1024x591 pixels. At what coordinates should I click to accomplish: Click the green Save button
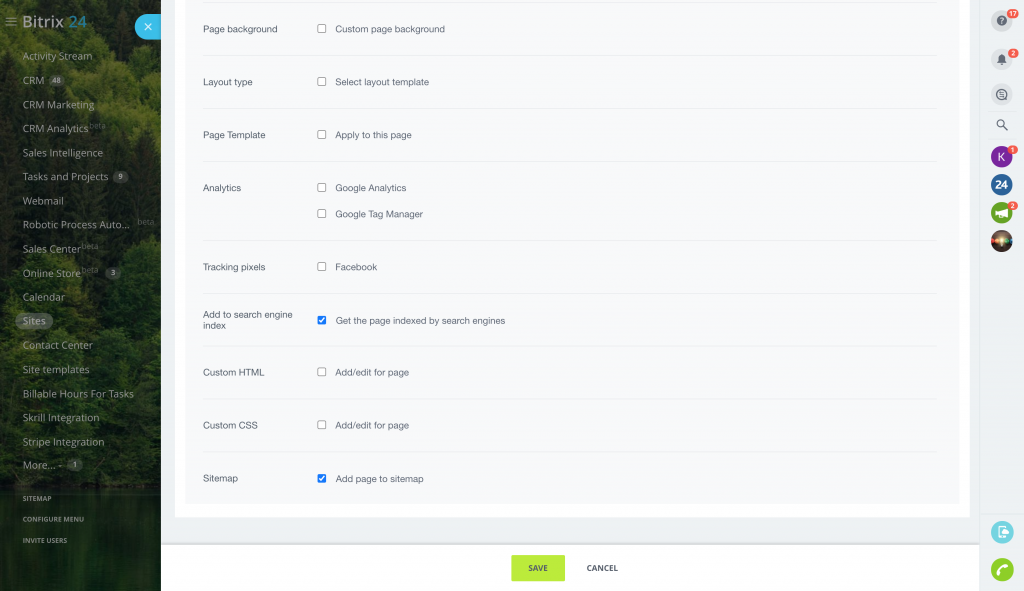[538, 568]
